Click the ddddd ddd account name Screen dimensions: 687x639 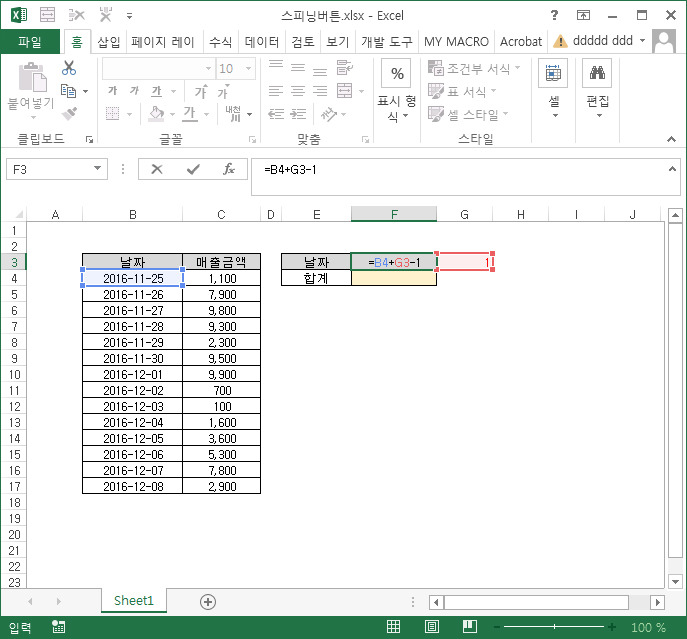(x=602, y=41)
